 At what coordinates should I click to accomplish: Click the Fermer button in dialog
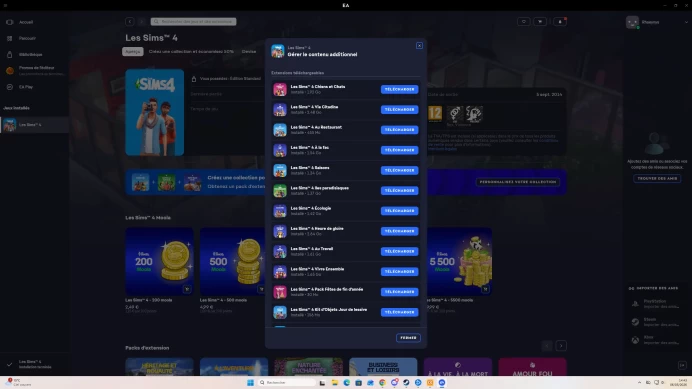coord(408,338)
